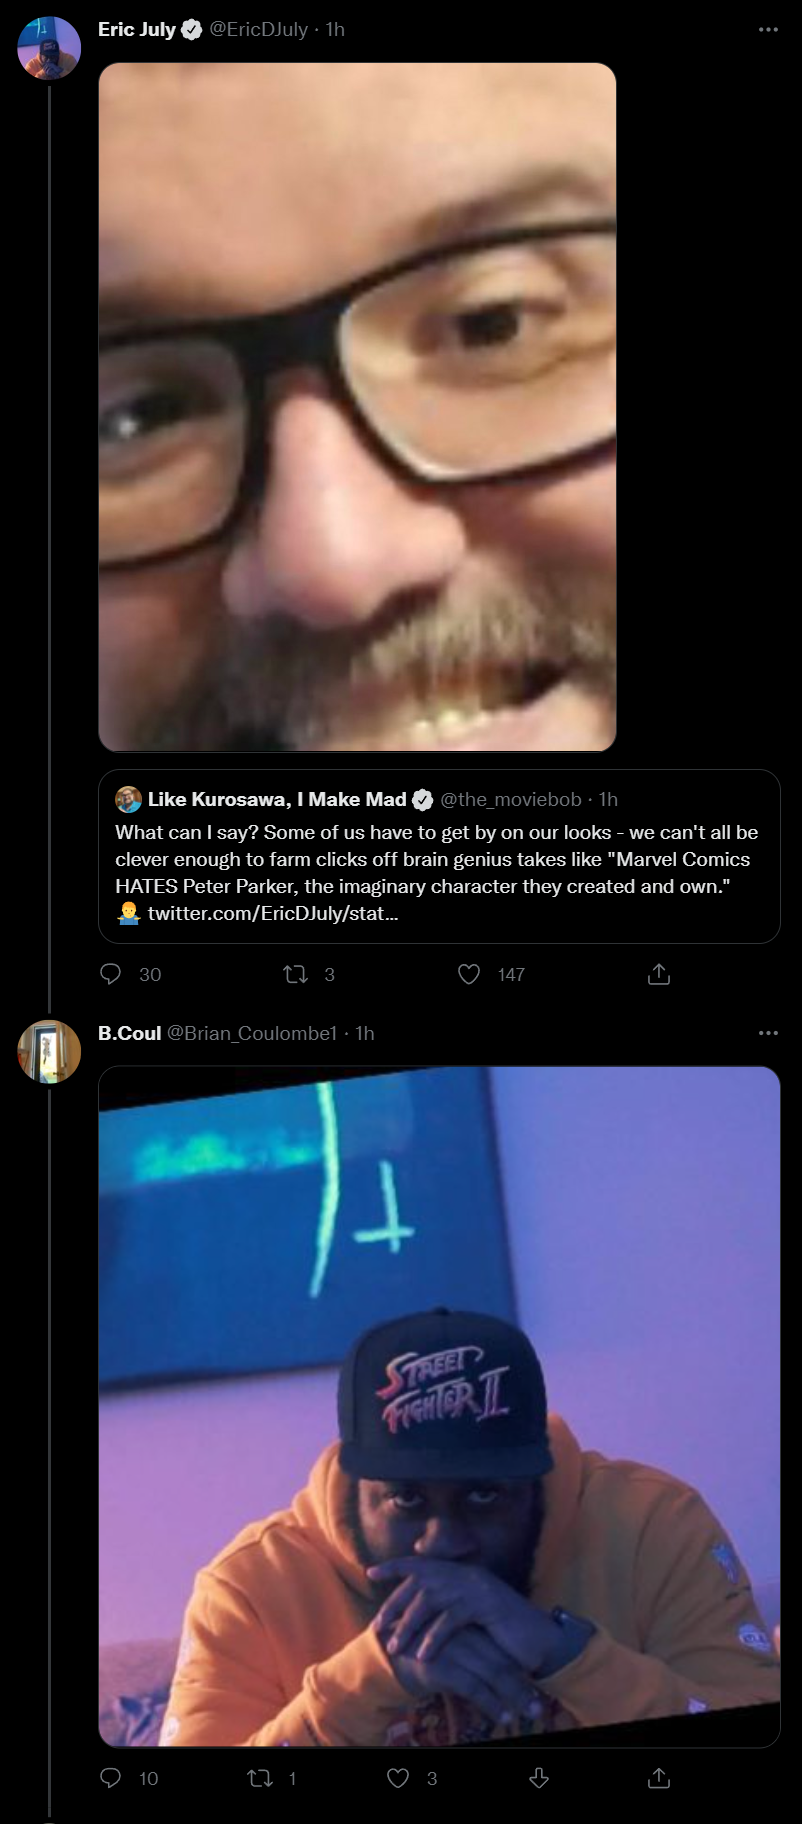Reply to B.Coul's tweet
The height and width of the screenshot is (1824, 802).
111,1777
